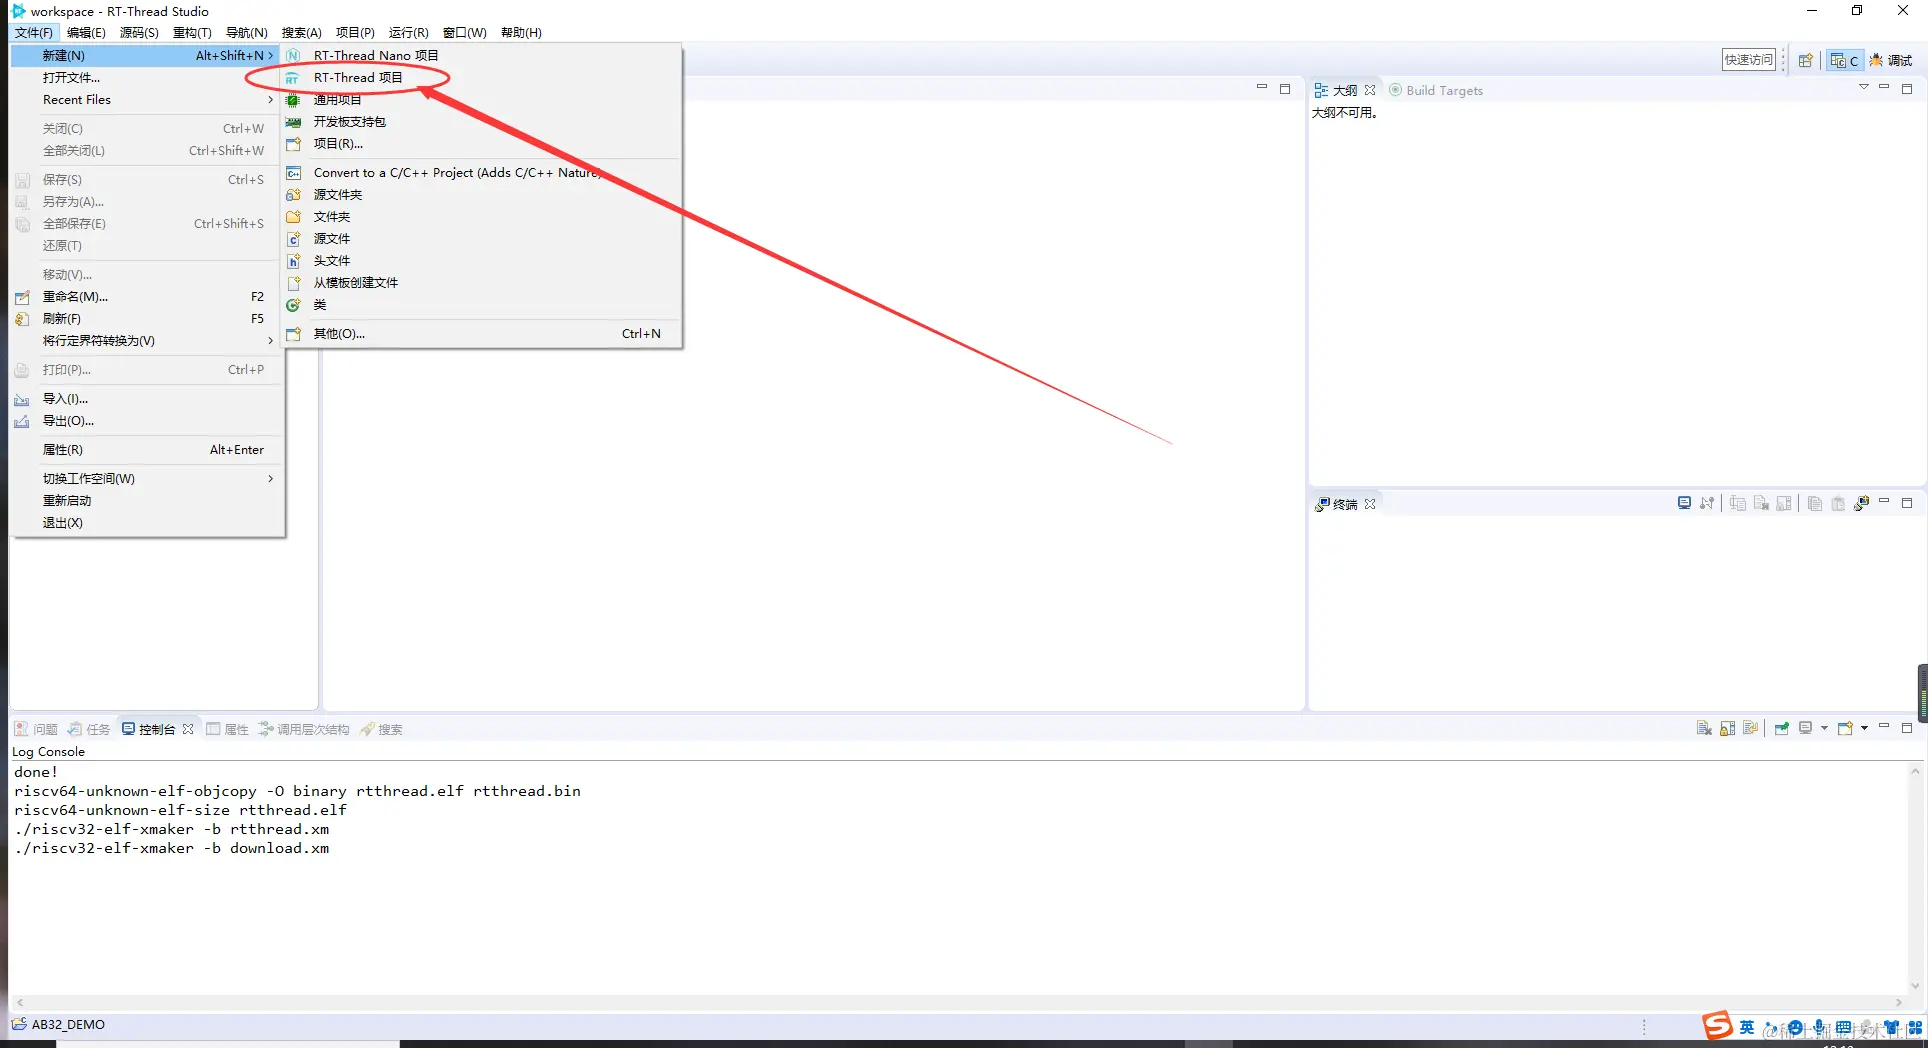Click the Open Perspective icon
This screenshot has width=1928, height=1048.
pos(1805,60)
